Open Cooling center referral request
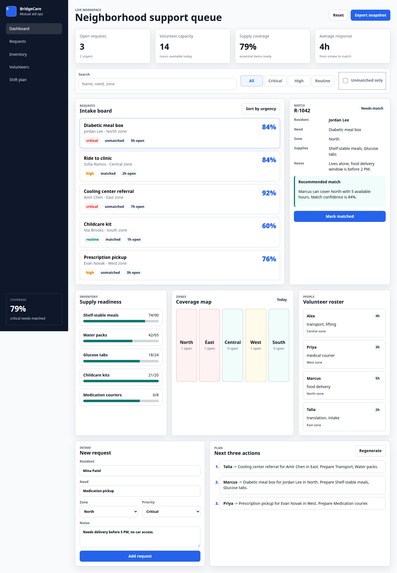Screen dimensions: 397x573 click(x=180, y=199)
